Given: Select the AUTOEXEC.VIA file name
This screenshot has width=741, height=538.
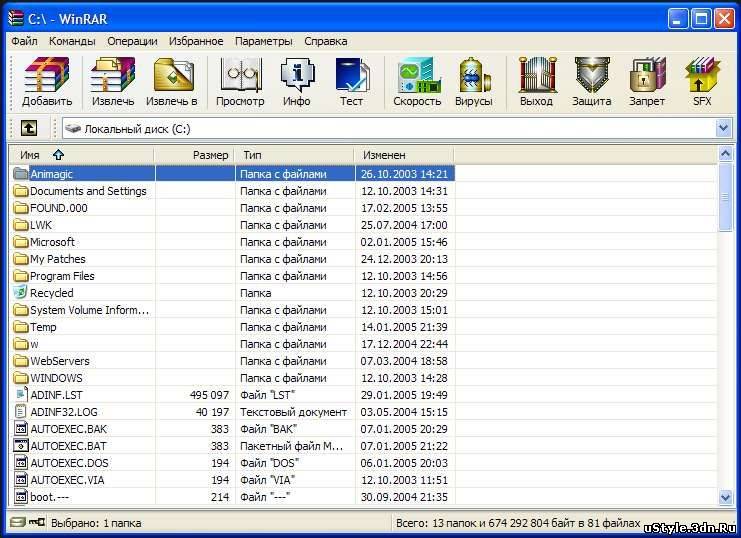Looking at the screenshot, I should pos(68,480).
